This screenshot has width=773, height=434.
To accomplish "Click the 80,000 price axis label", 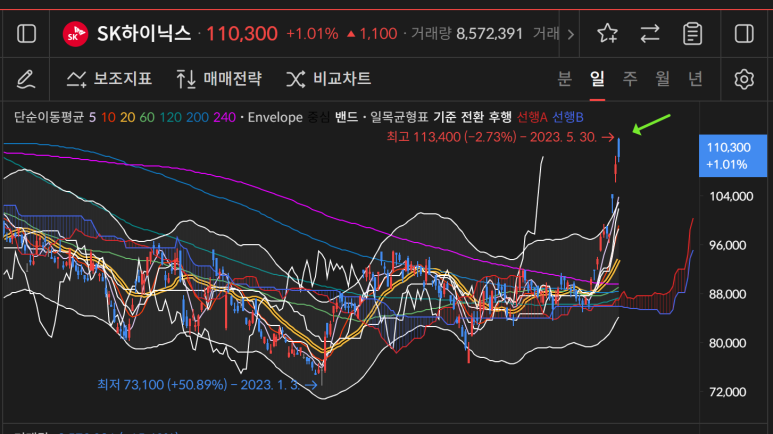I will [x=728, y=343].
